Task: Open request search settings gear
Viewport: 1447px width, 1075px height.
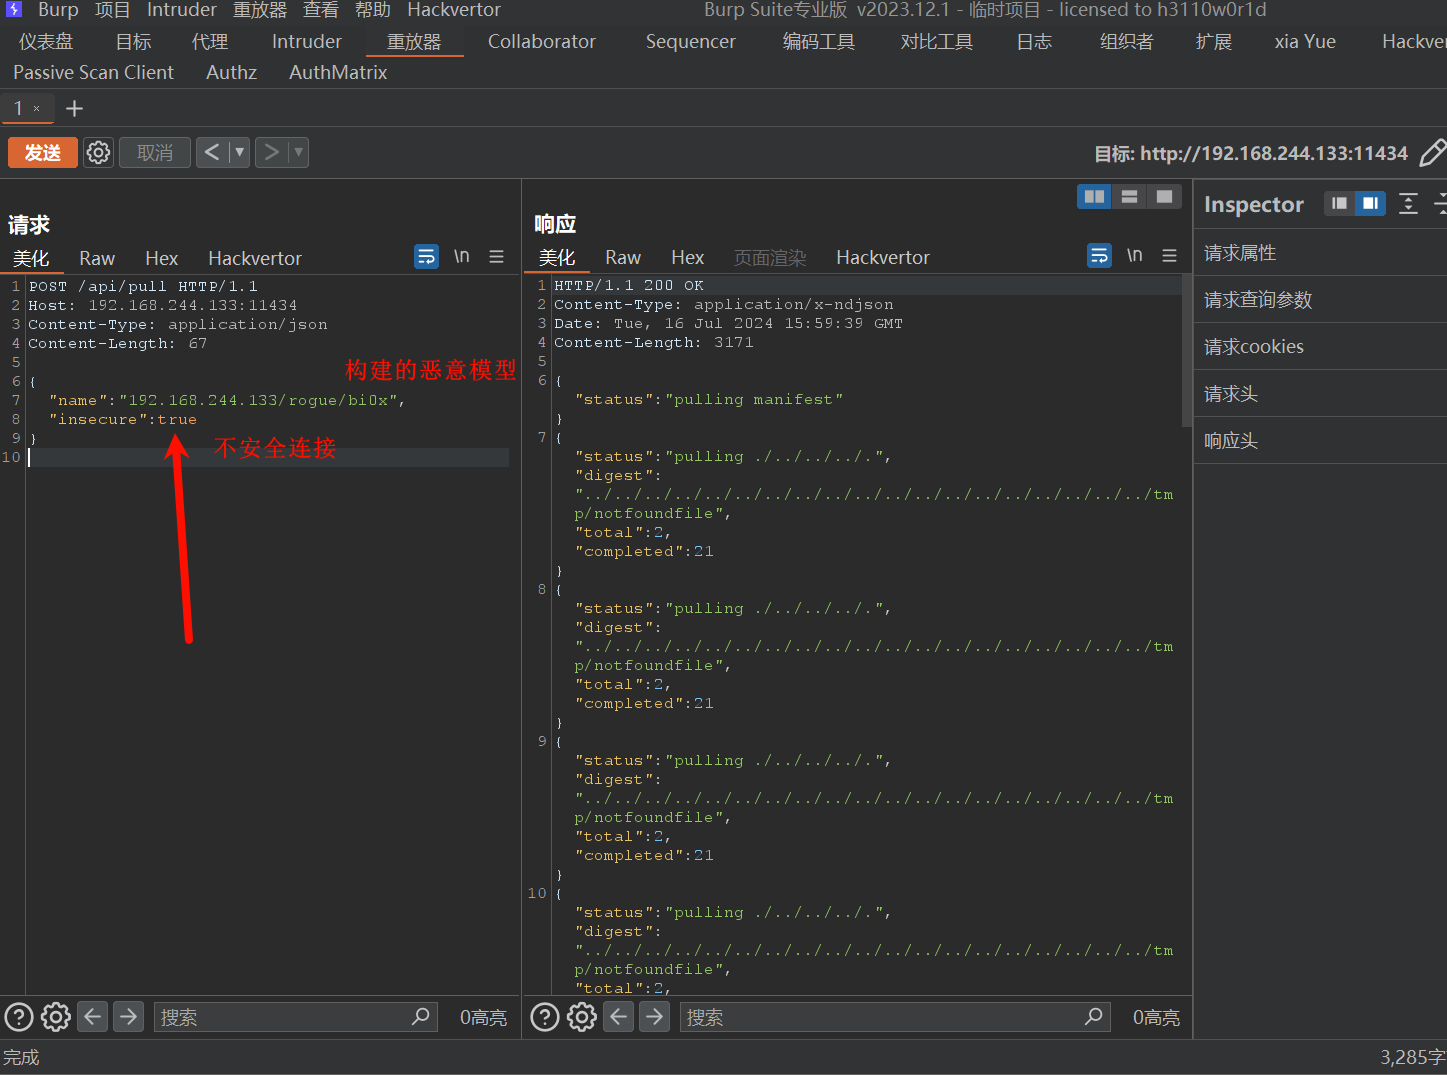Action: click(x=56, y=1017)
